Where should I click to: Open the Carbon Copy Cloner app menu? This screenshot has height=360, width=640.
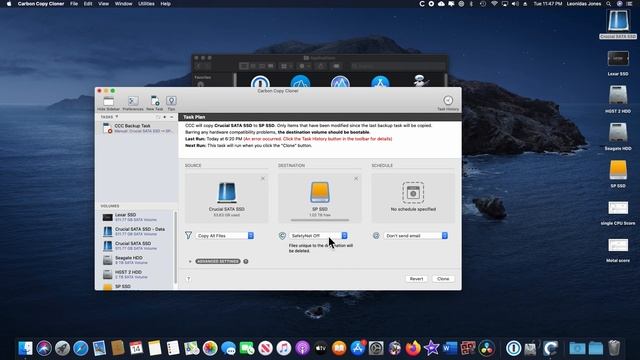pos(41,4)
